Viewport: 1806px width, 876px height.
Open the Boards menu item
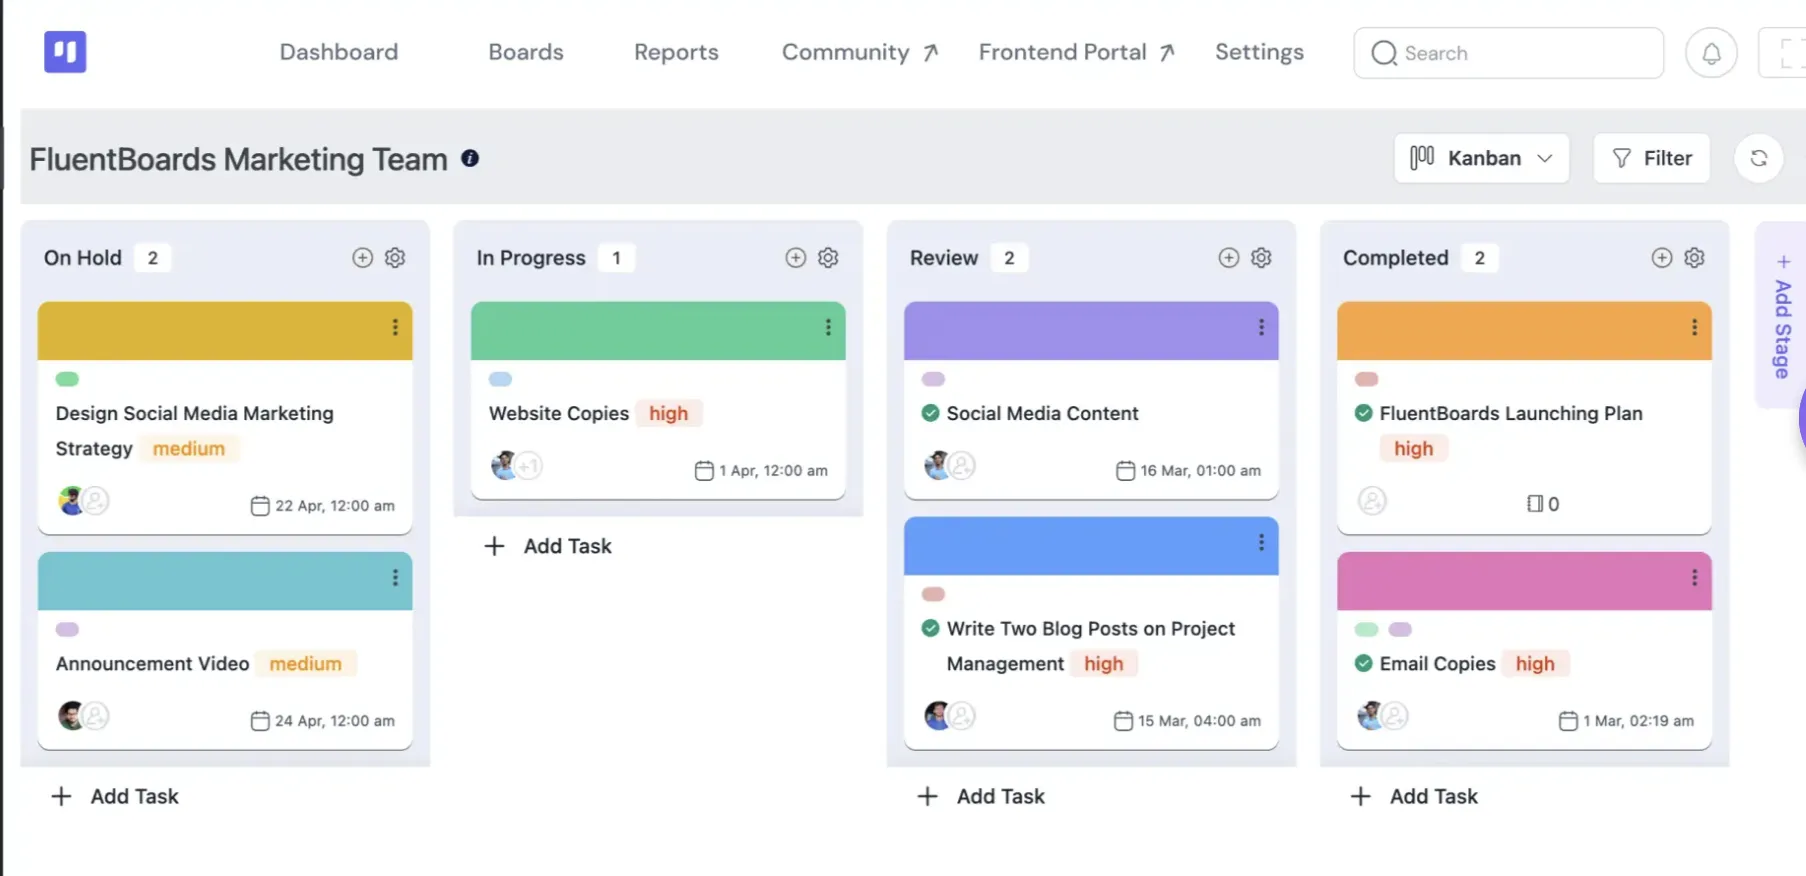point(526,52)
